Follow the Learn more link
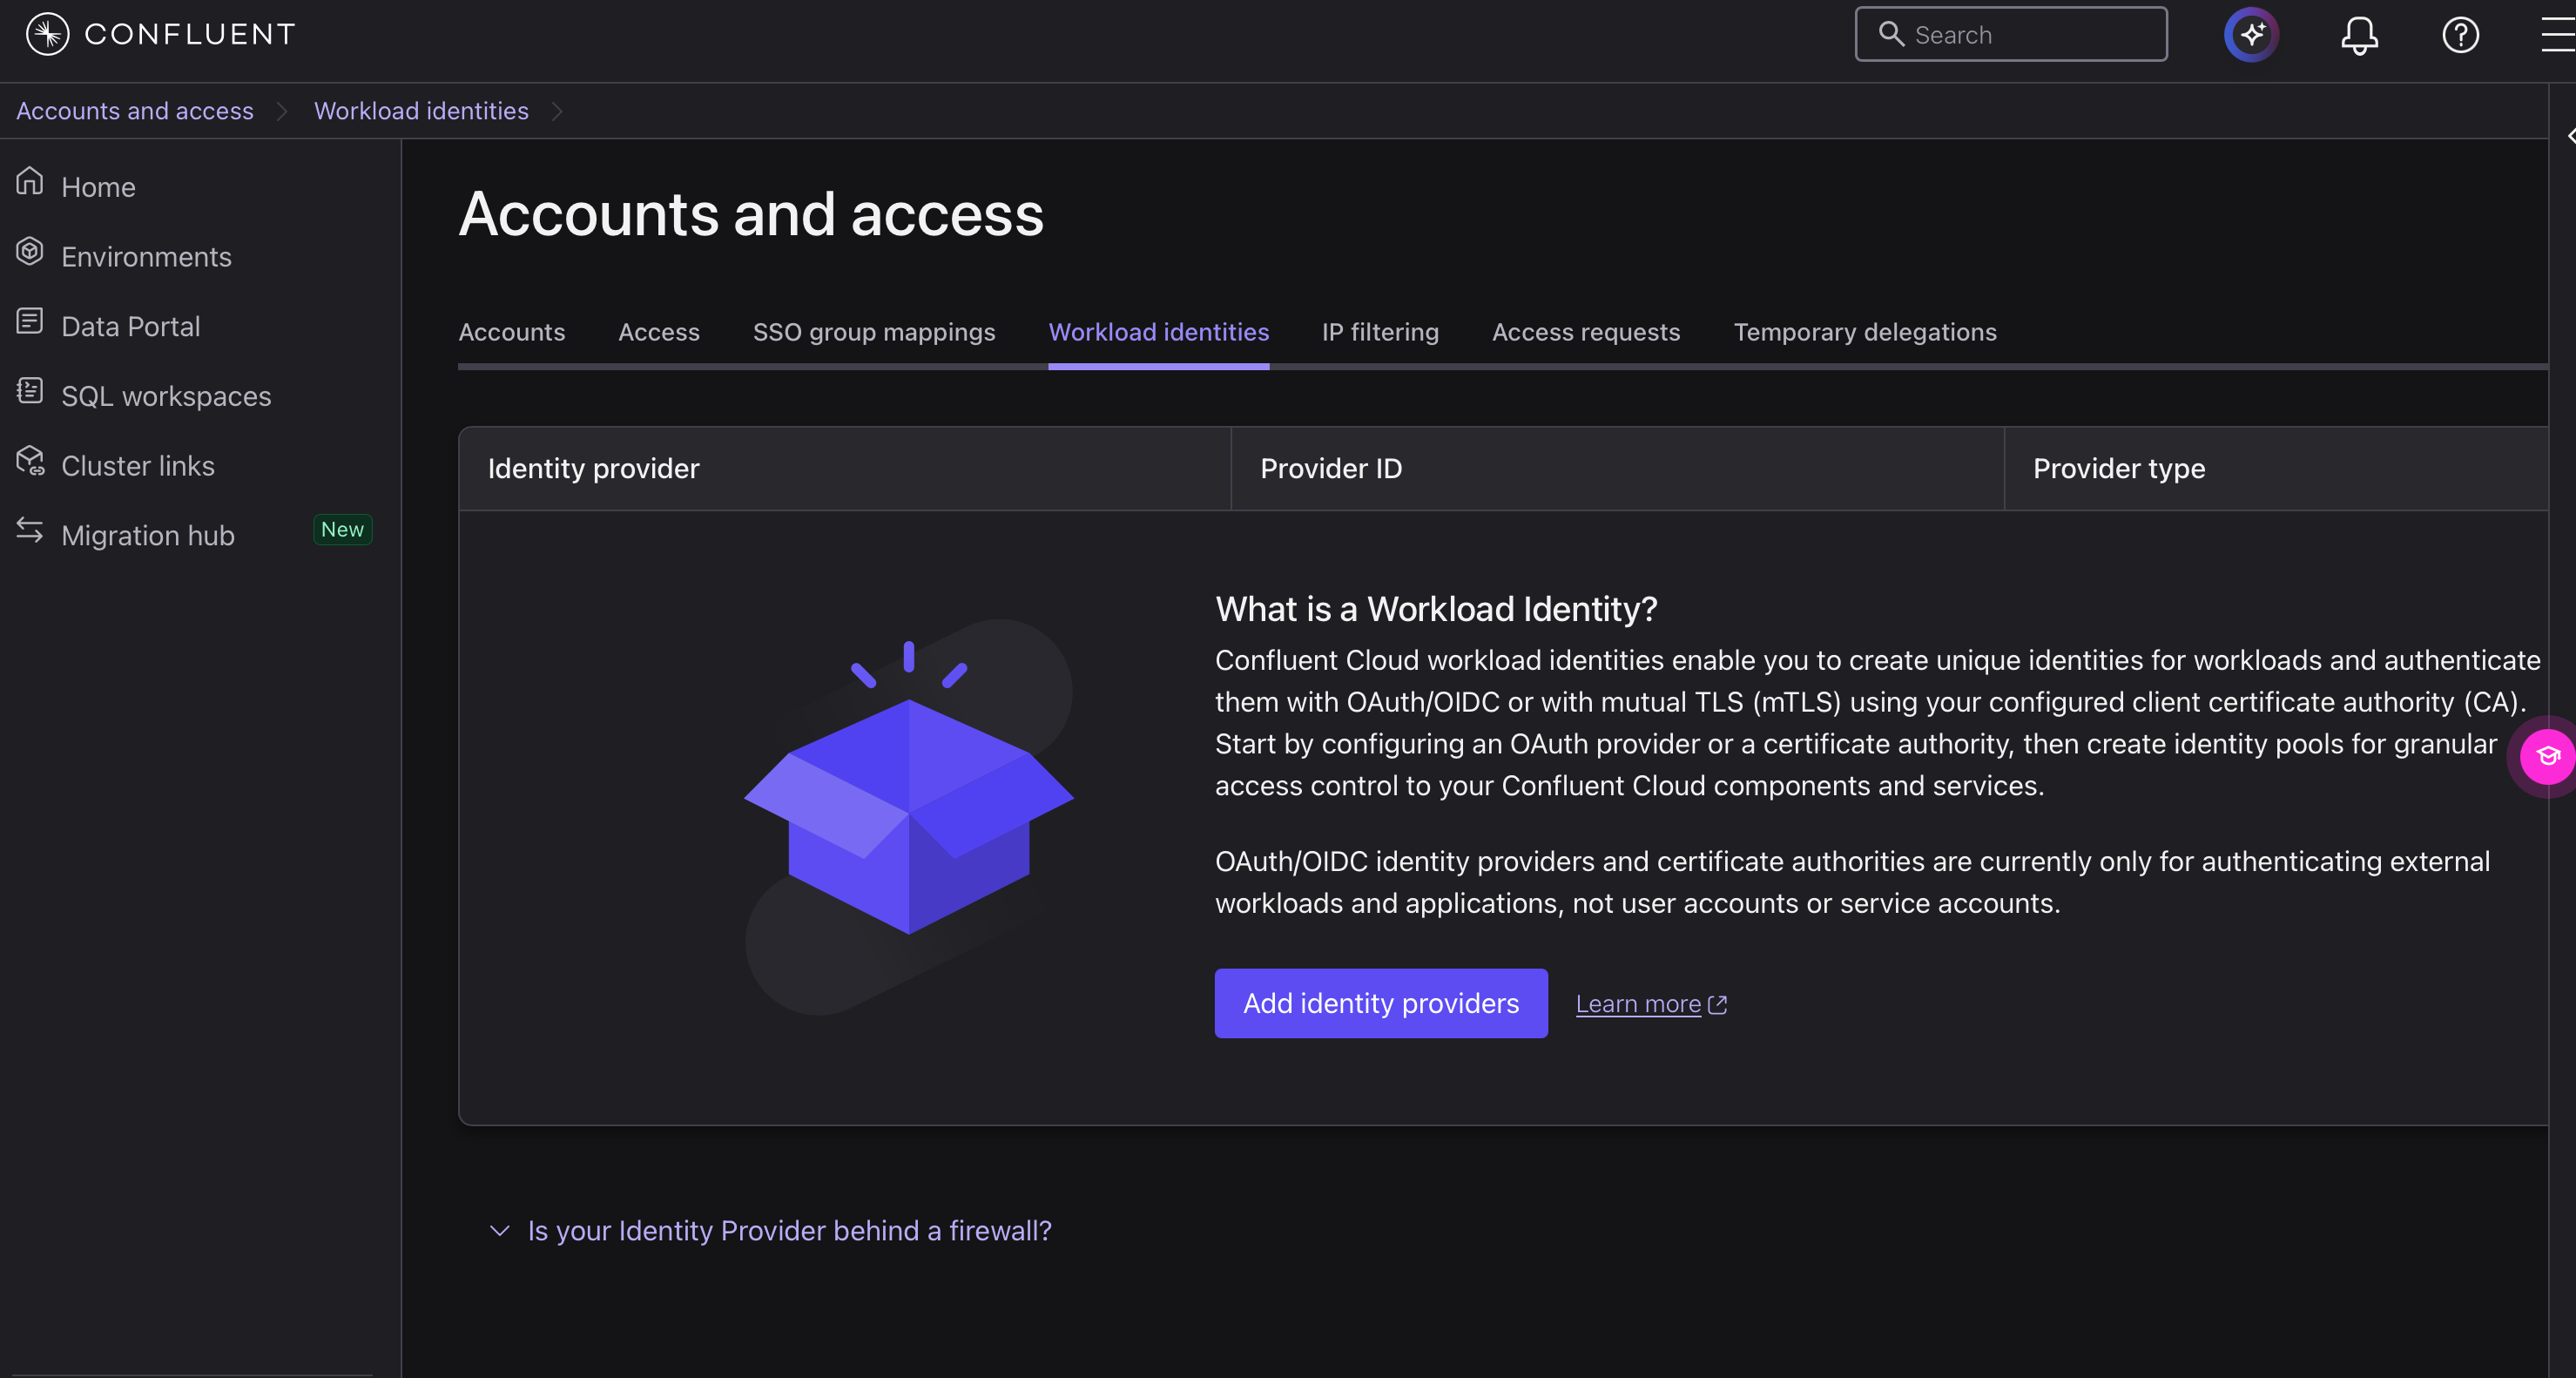Image resolution: width=2576 pixels, height=1378 pixels. [1637, 1004]
